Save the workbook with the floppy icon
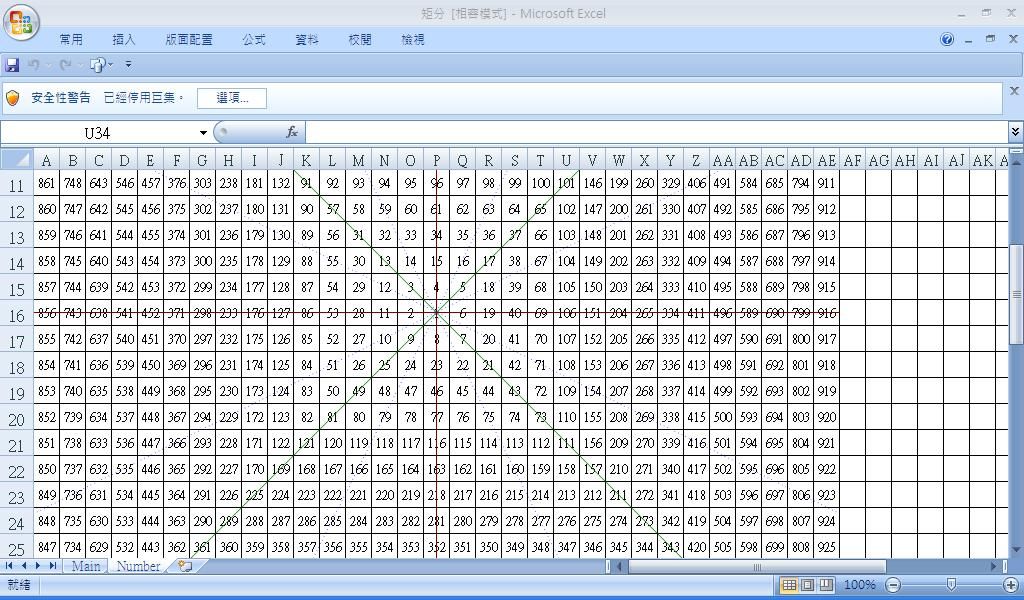The width and height of the screenshot is (1024, 600). coord(12,65)
